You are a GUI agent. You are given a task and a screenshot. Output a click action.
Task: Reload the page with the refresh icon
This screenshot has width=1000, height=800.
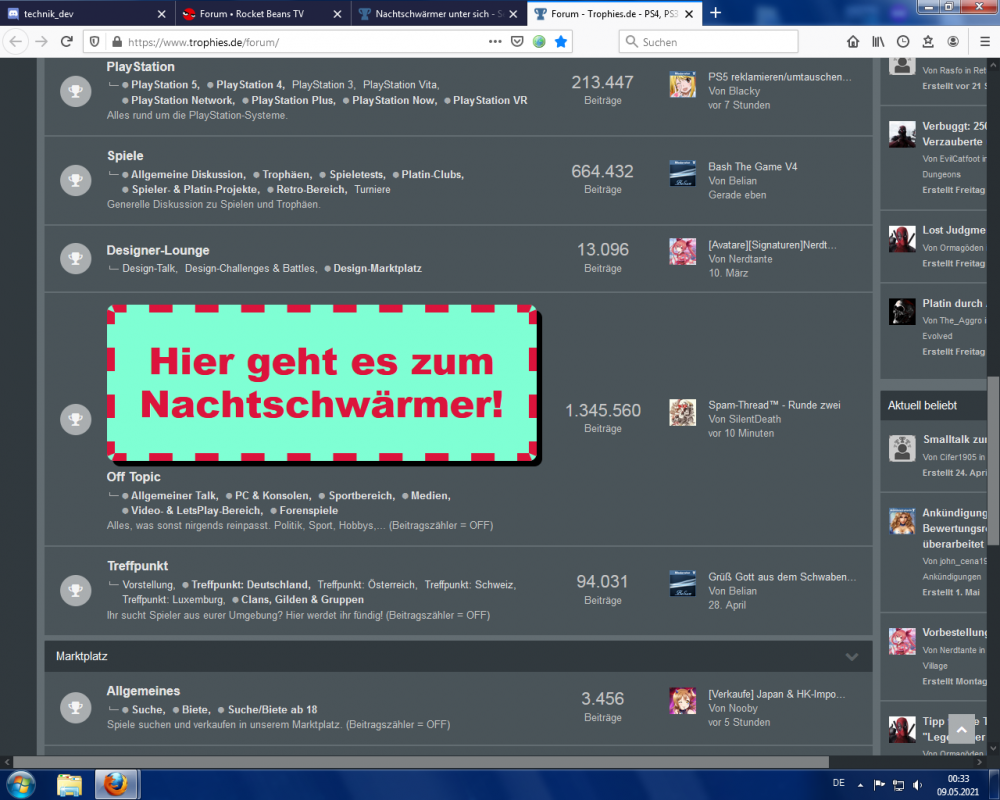(x=67, y=42)
